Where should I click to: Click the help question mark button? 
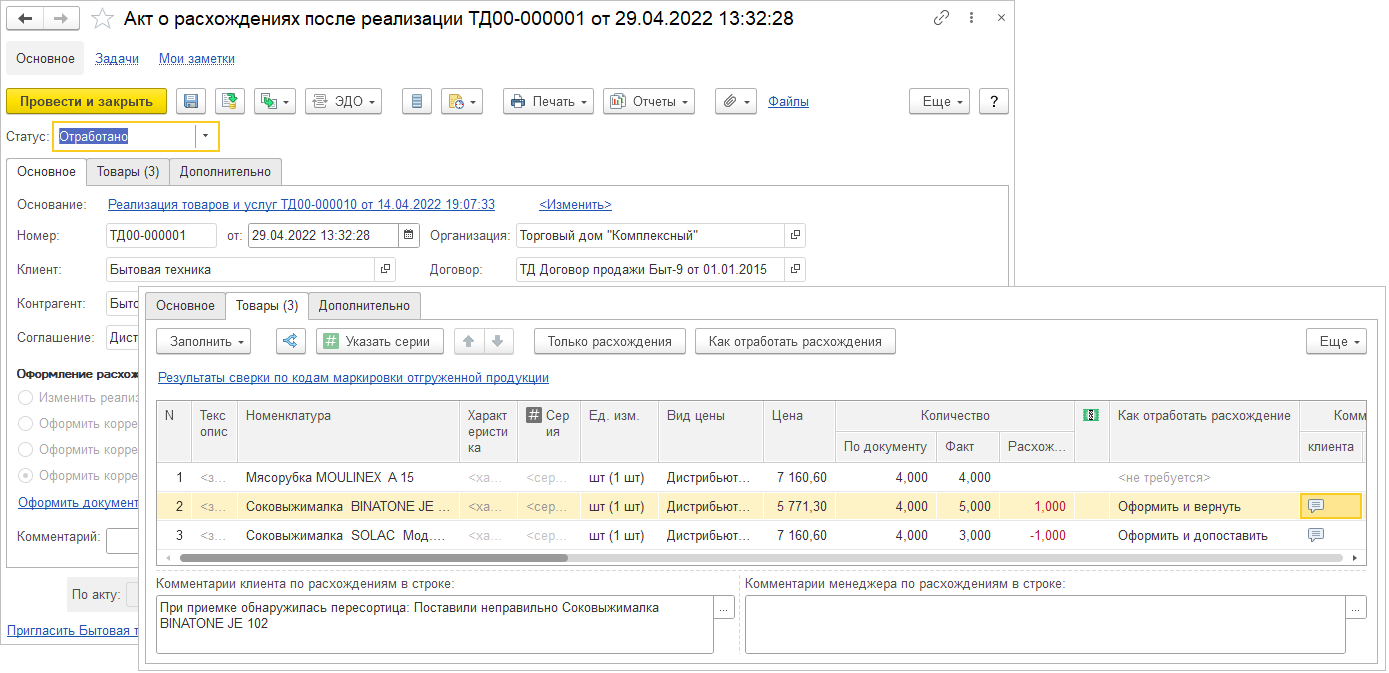(x=993, y=101)
